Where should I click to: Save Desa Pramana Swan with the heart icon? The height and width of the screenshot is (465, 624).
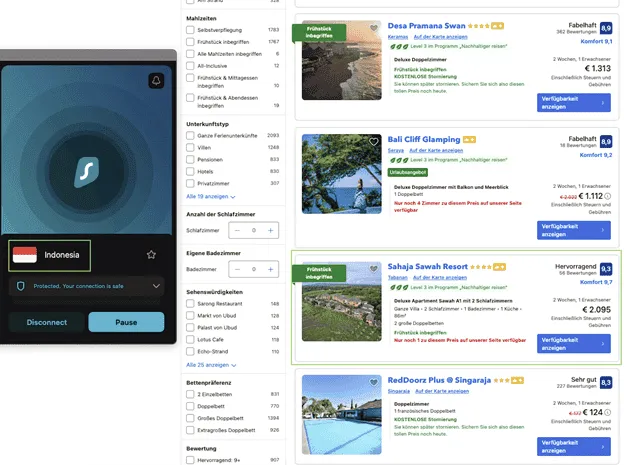(373, 29)
